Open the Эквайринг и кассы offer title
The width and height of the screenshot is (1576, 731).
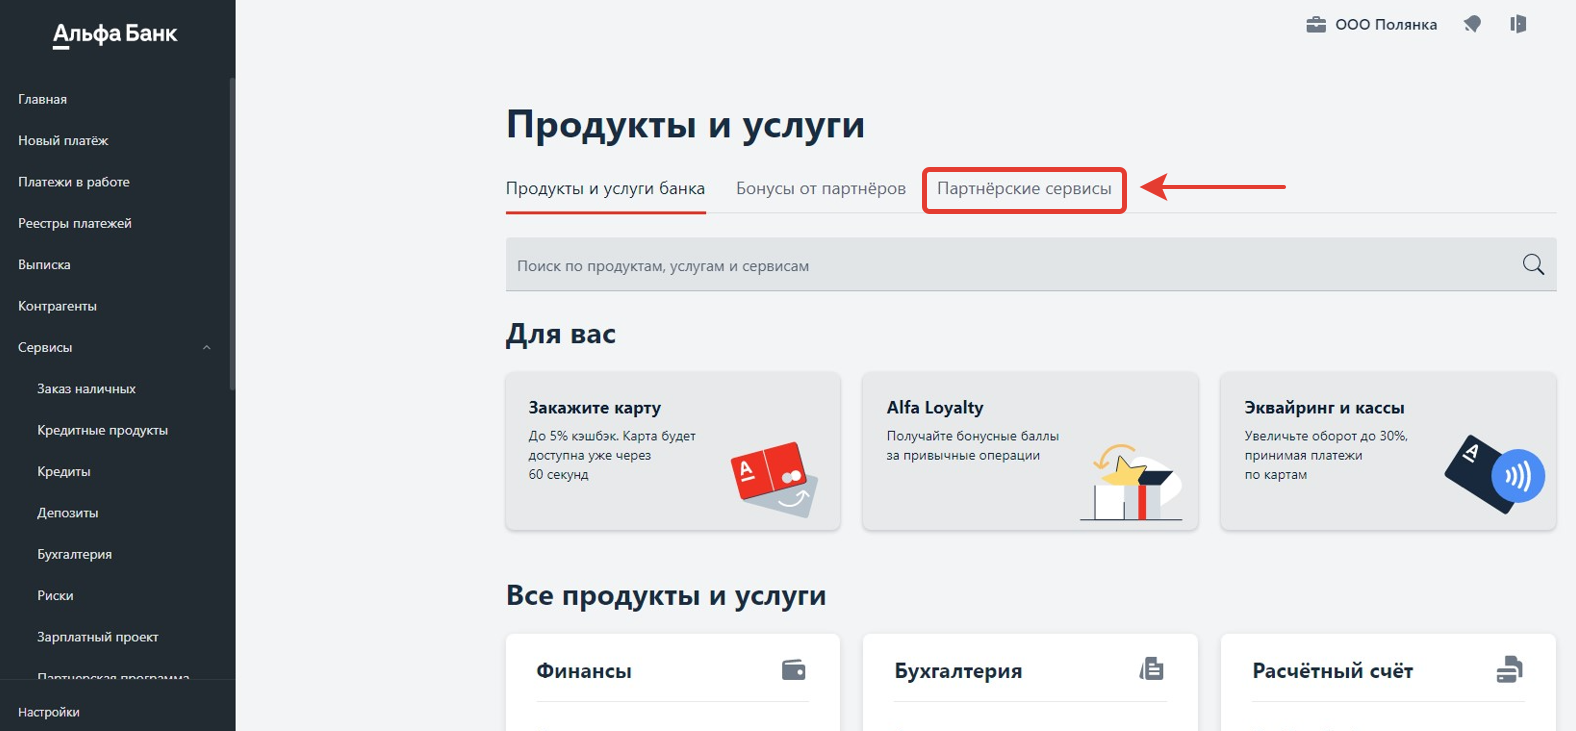click(x=1324, y=407)
